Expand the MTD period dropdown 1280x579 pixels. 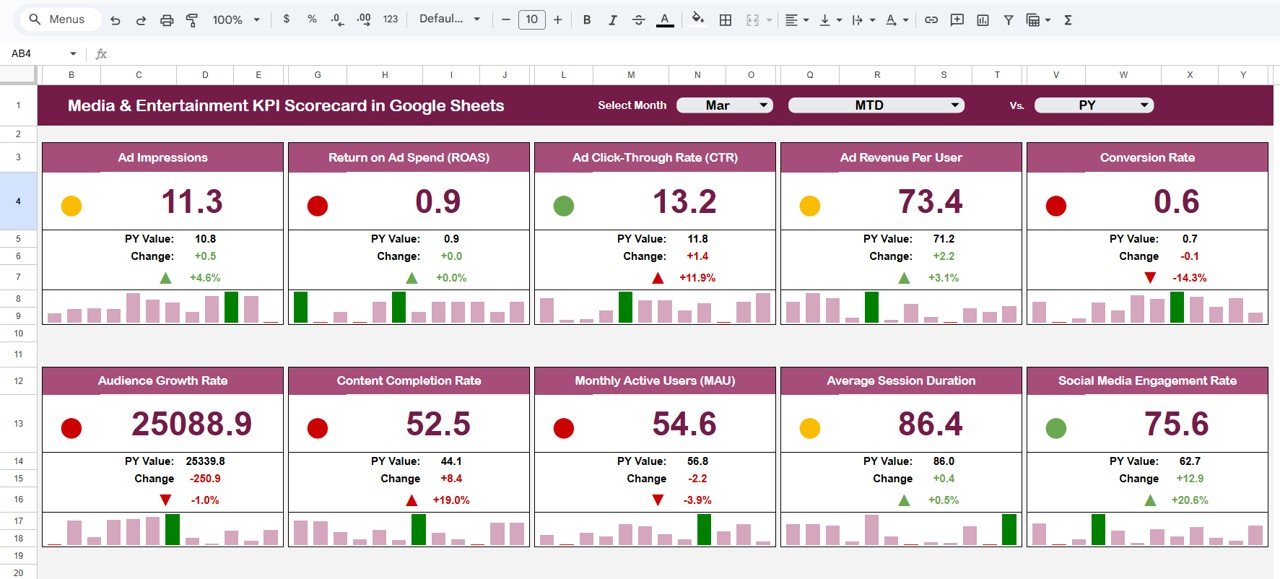pos(875,104)
